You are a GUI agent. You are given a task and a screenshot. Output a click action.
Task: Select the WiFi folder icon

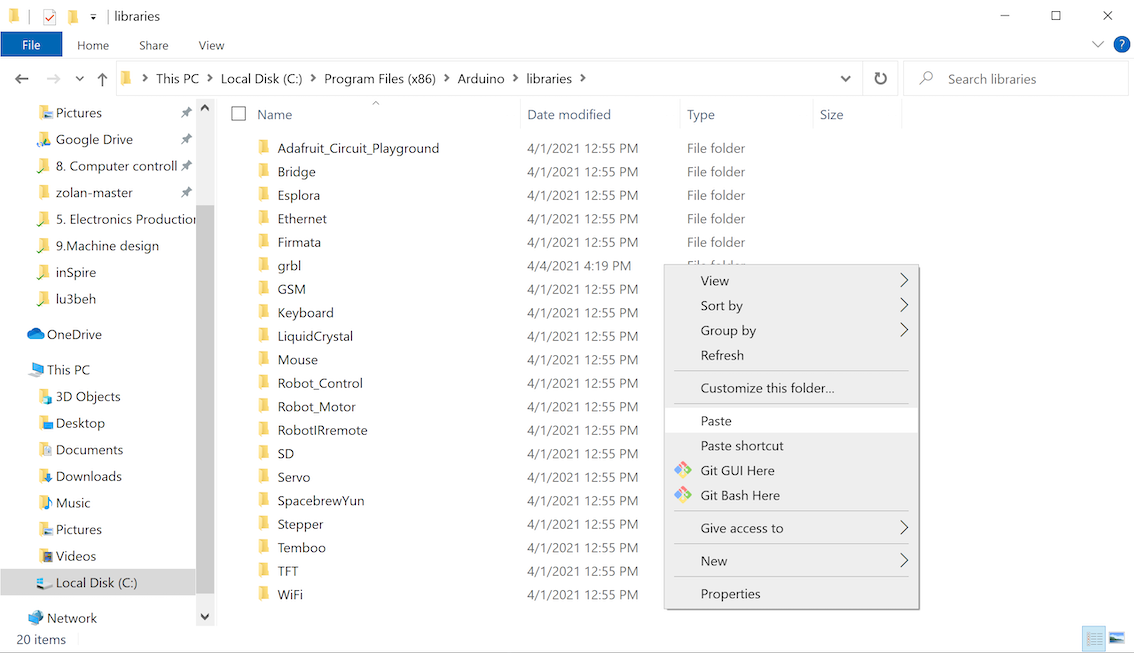pyautogui.click(x=264, y=594)
